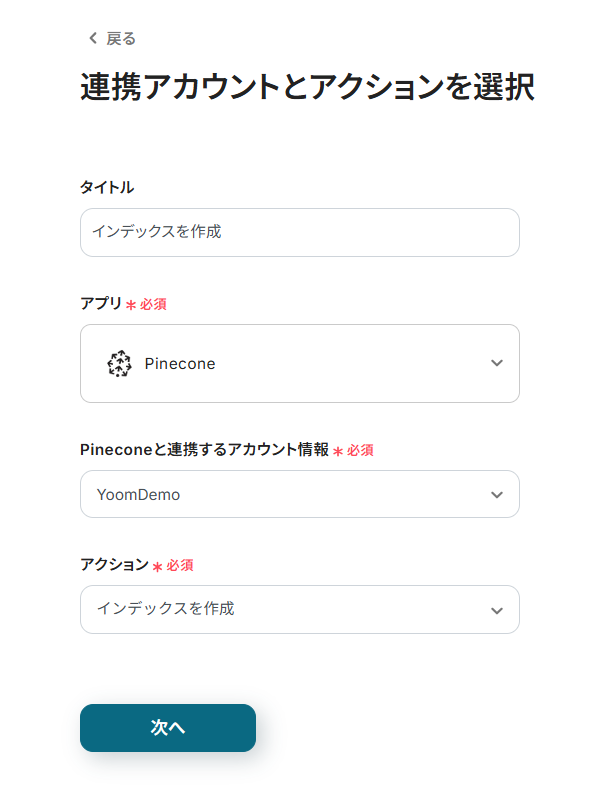Click the YoomDemo account name text
Image resolution: width=605 pixels, height=792 pixels.
pyautogui.click(x=138, y=494)
